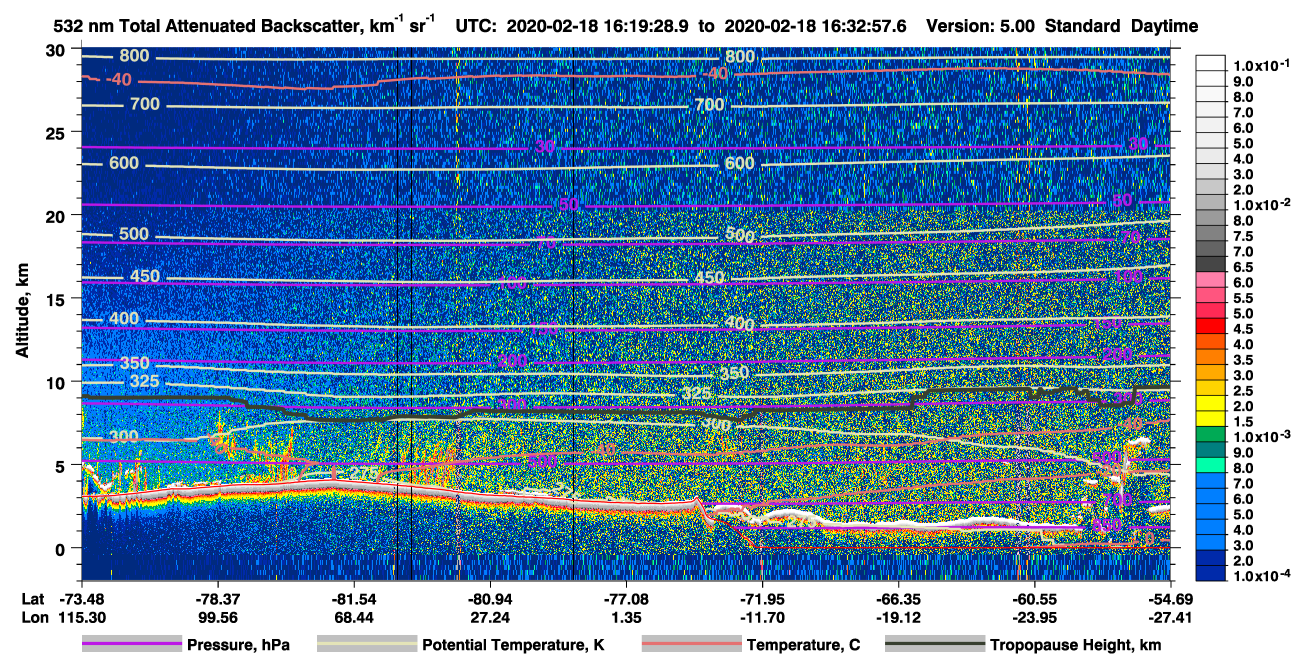Click the 'Potential Temperature, K' legend label
1300x667 pixels.
point(514,645)
